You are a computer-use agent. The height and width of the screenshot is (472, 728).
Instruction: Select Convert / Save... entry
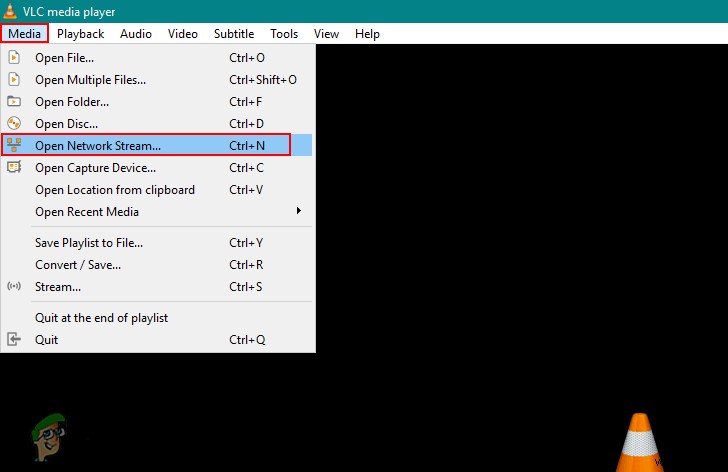pos(157,265)
